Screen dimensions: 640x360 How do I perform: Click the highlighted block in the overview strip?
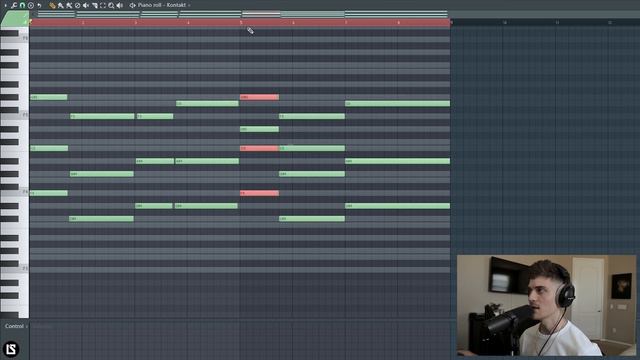[261, 14]
